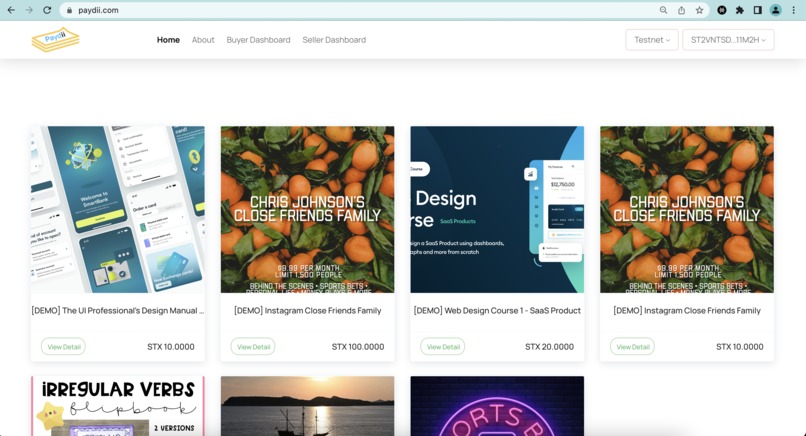Open the Web Design Course SaaS thumbnail
The height and width of the screenshot is (436, 806).
pos(497,210)
